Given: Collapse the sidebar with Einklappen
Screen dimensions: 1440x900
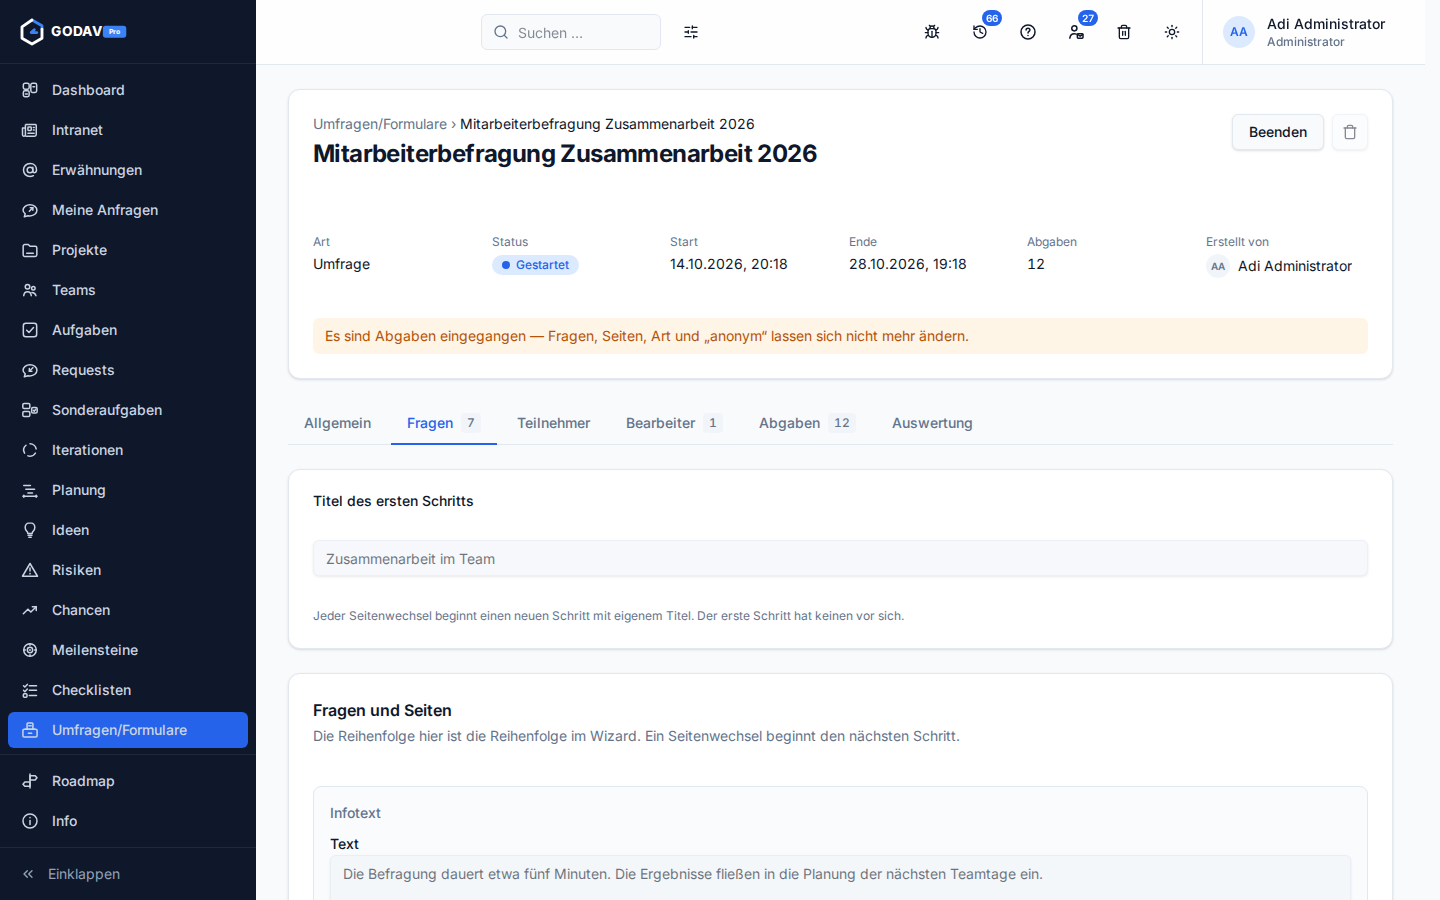Looking at the screenshot, I should point(128,874).
